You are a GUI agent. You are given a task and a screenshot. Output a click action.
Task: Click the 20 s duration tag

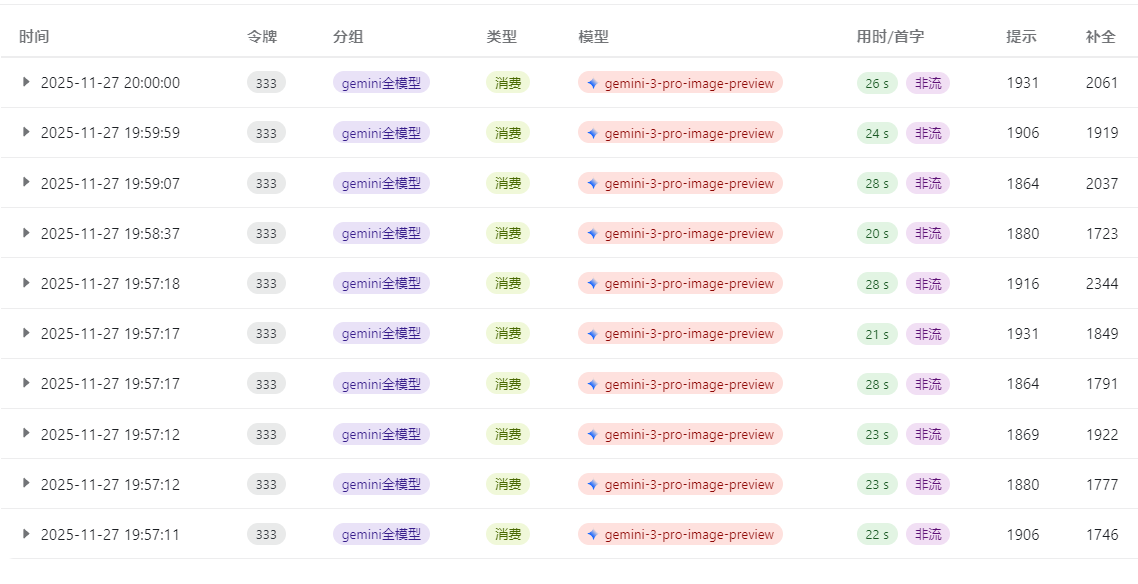[877, 234]
